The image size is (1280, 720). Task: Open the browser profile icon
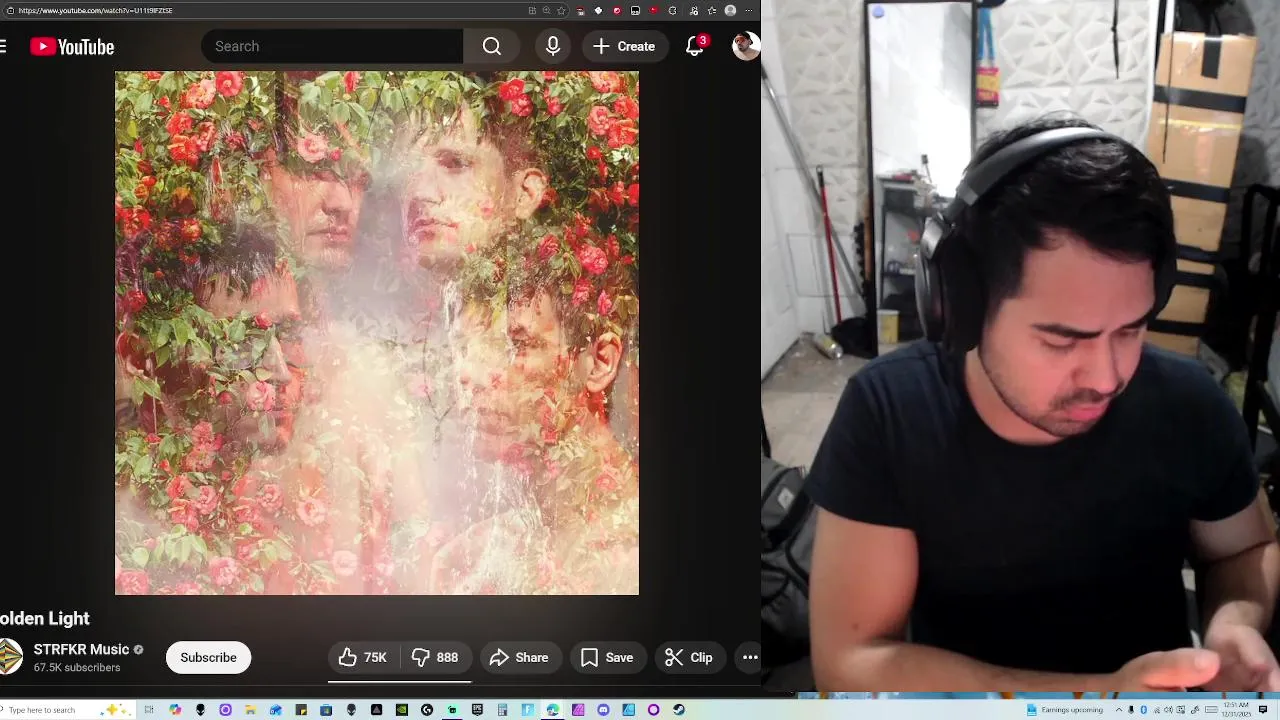730,10
